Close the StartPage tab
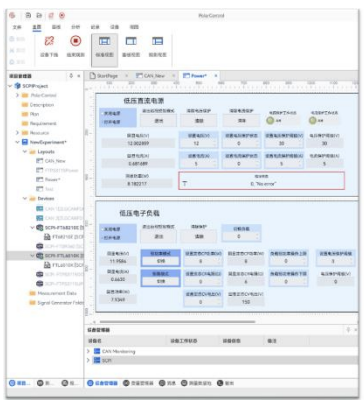 (x=126, y=76)
